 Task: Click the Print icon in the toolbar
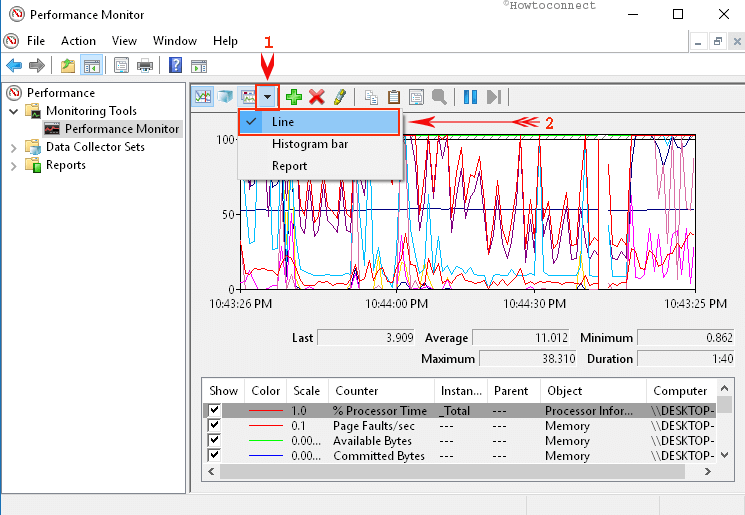(145, 65)
